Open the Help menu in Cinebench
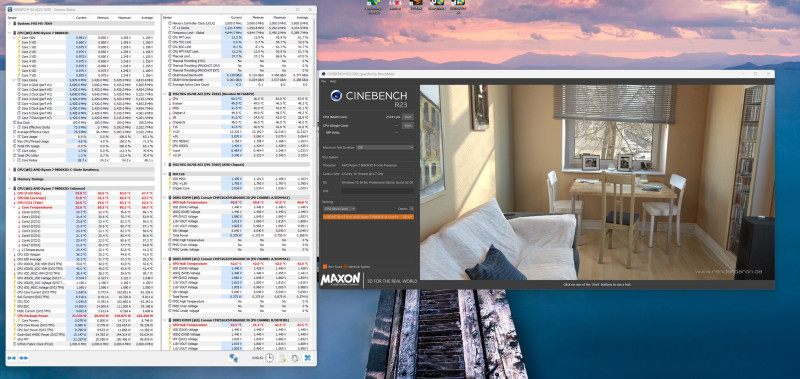This screenshot has width=800, height=379. (333, 82)
